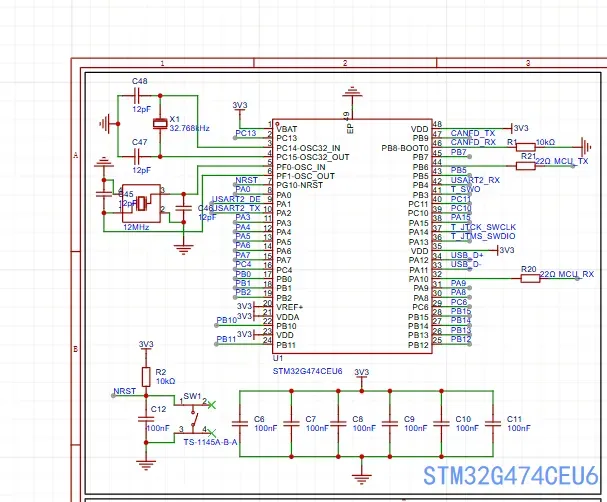Select the USART2_RX net label

[475, 180]
